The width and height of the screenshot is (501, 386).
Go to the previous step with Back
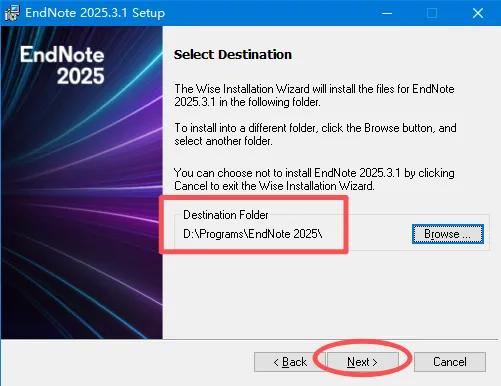(290, 362)
